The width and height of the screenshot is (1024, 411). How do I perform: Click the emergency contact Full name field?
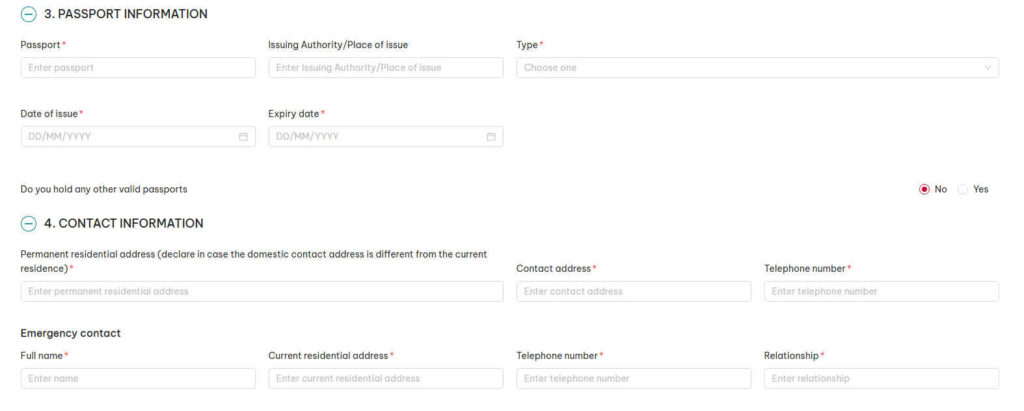[138, 379]
